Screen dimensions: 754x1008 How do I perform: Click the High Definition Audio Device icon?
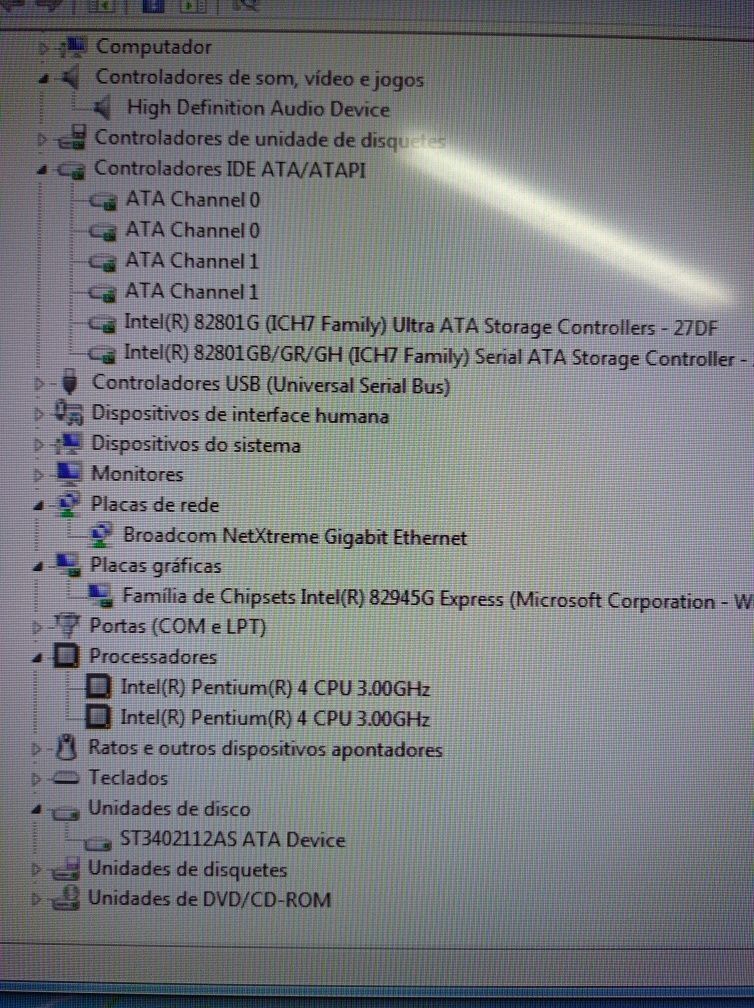click(x=103, y=108)
